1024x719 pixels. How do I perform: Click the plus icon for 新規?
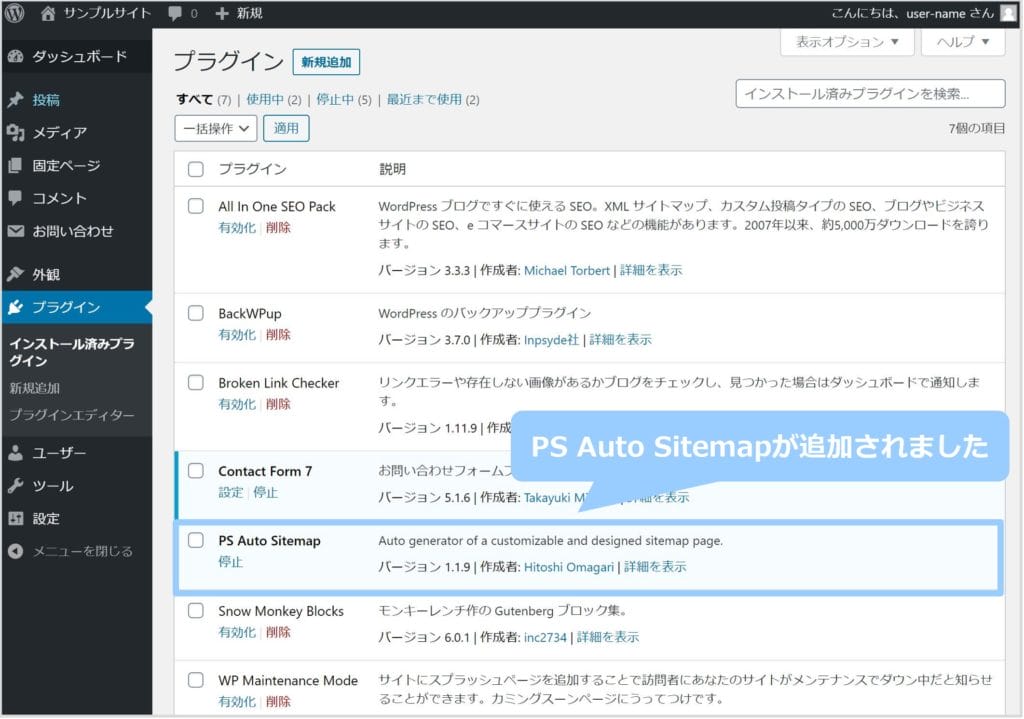(222, 13)
